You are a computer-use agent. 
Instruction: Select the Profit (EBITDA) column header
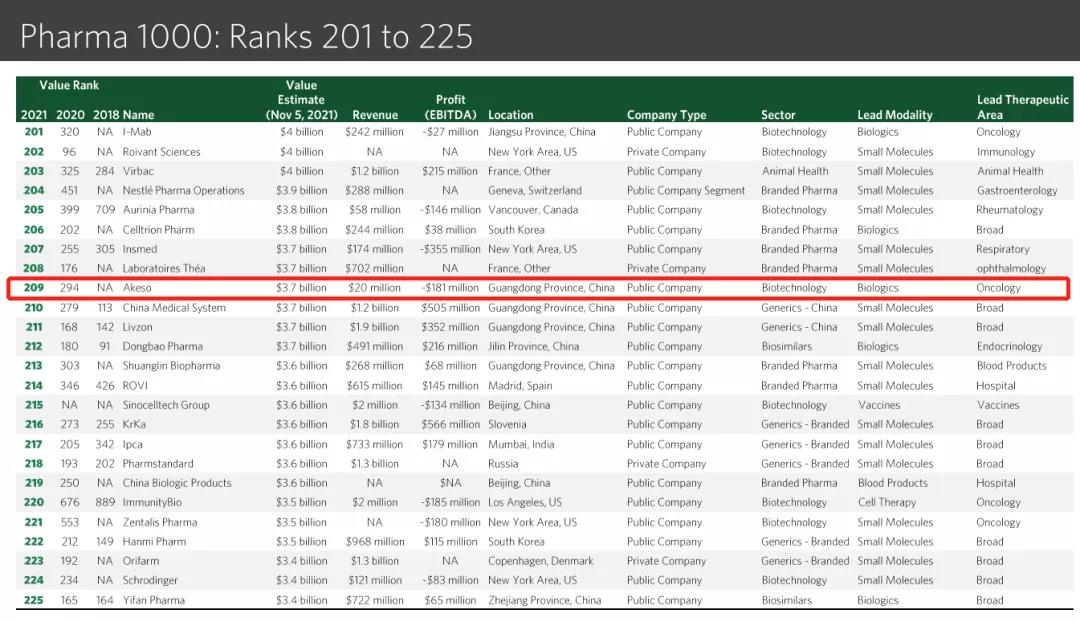tap(451, 107)
